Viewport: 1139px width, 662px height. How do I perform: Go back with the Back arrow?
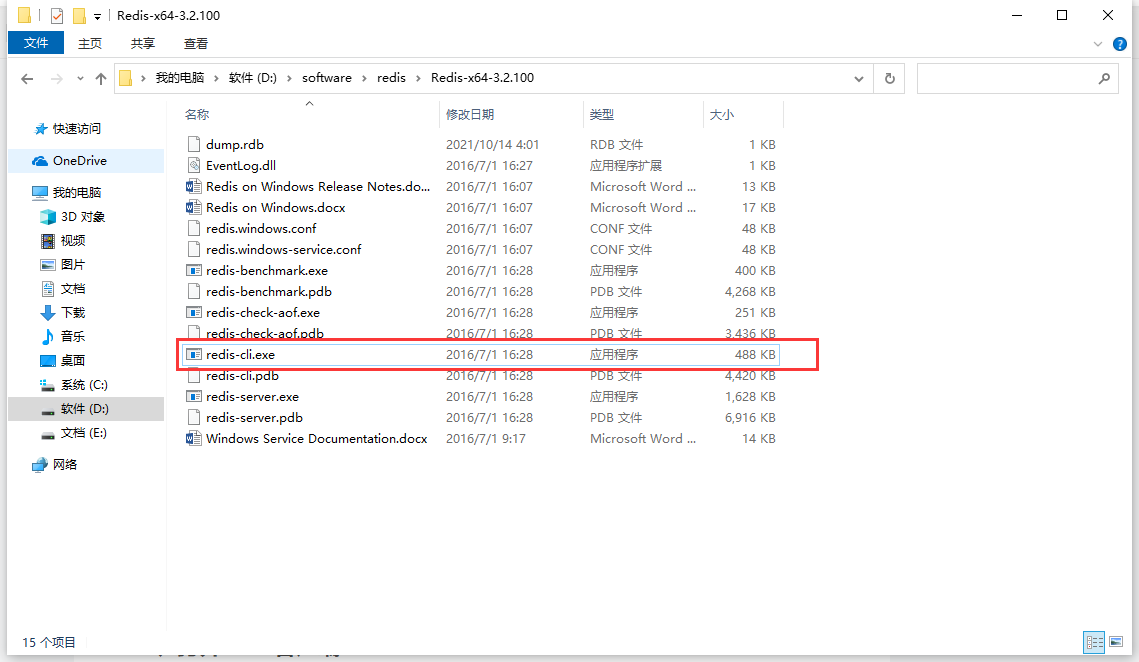pos(27,78)
